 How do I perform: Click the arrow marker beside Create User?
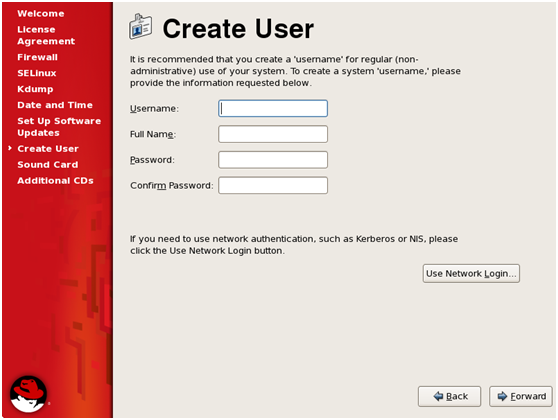[x=10, y=148]
